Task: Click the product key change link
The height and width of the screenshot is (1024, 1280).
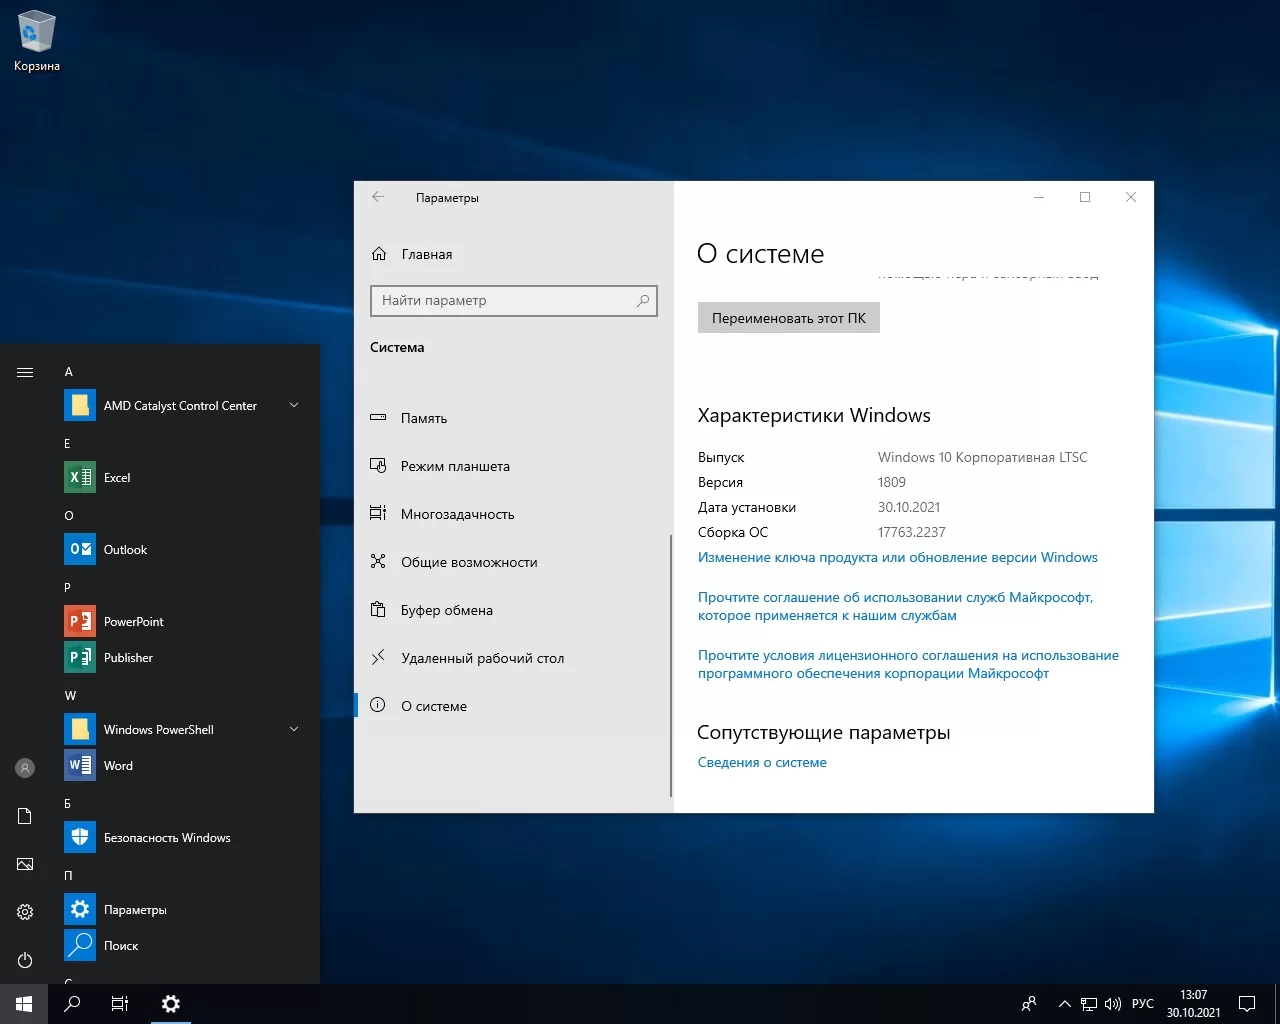Action: point(897,557)
